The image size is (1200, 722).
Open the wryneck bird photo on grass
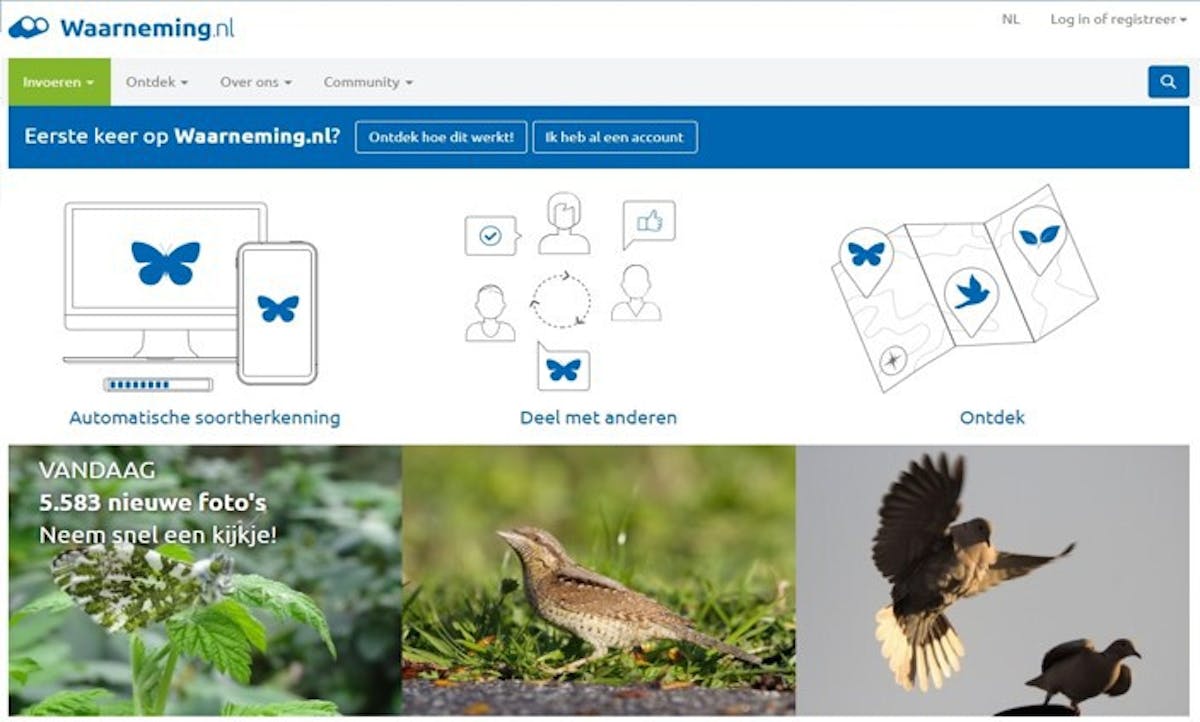599,581
